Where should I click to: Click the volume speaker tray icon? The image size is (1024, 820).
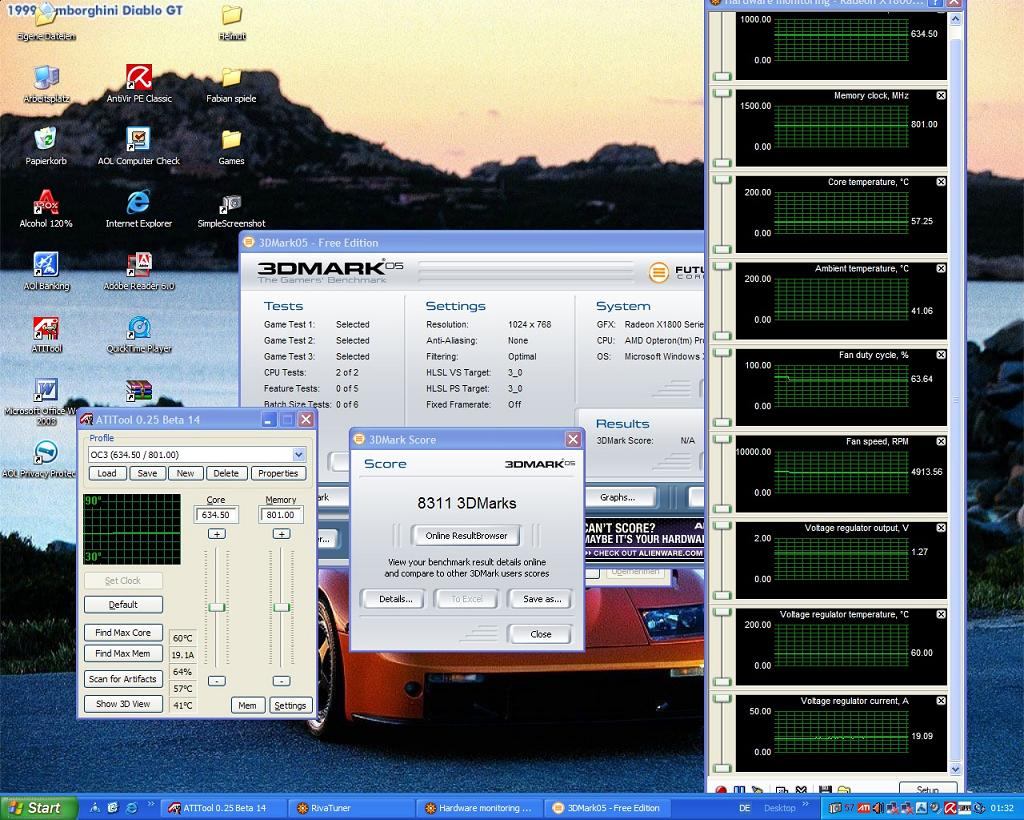(x=878, y=808)
